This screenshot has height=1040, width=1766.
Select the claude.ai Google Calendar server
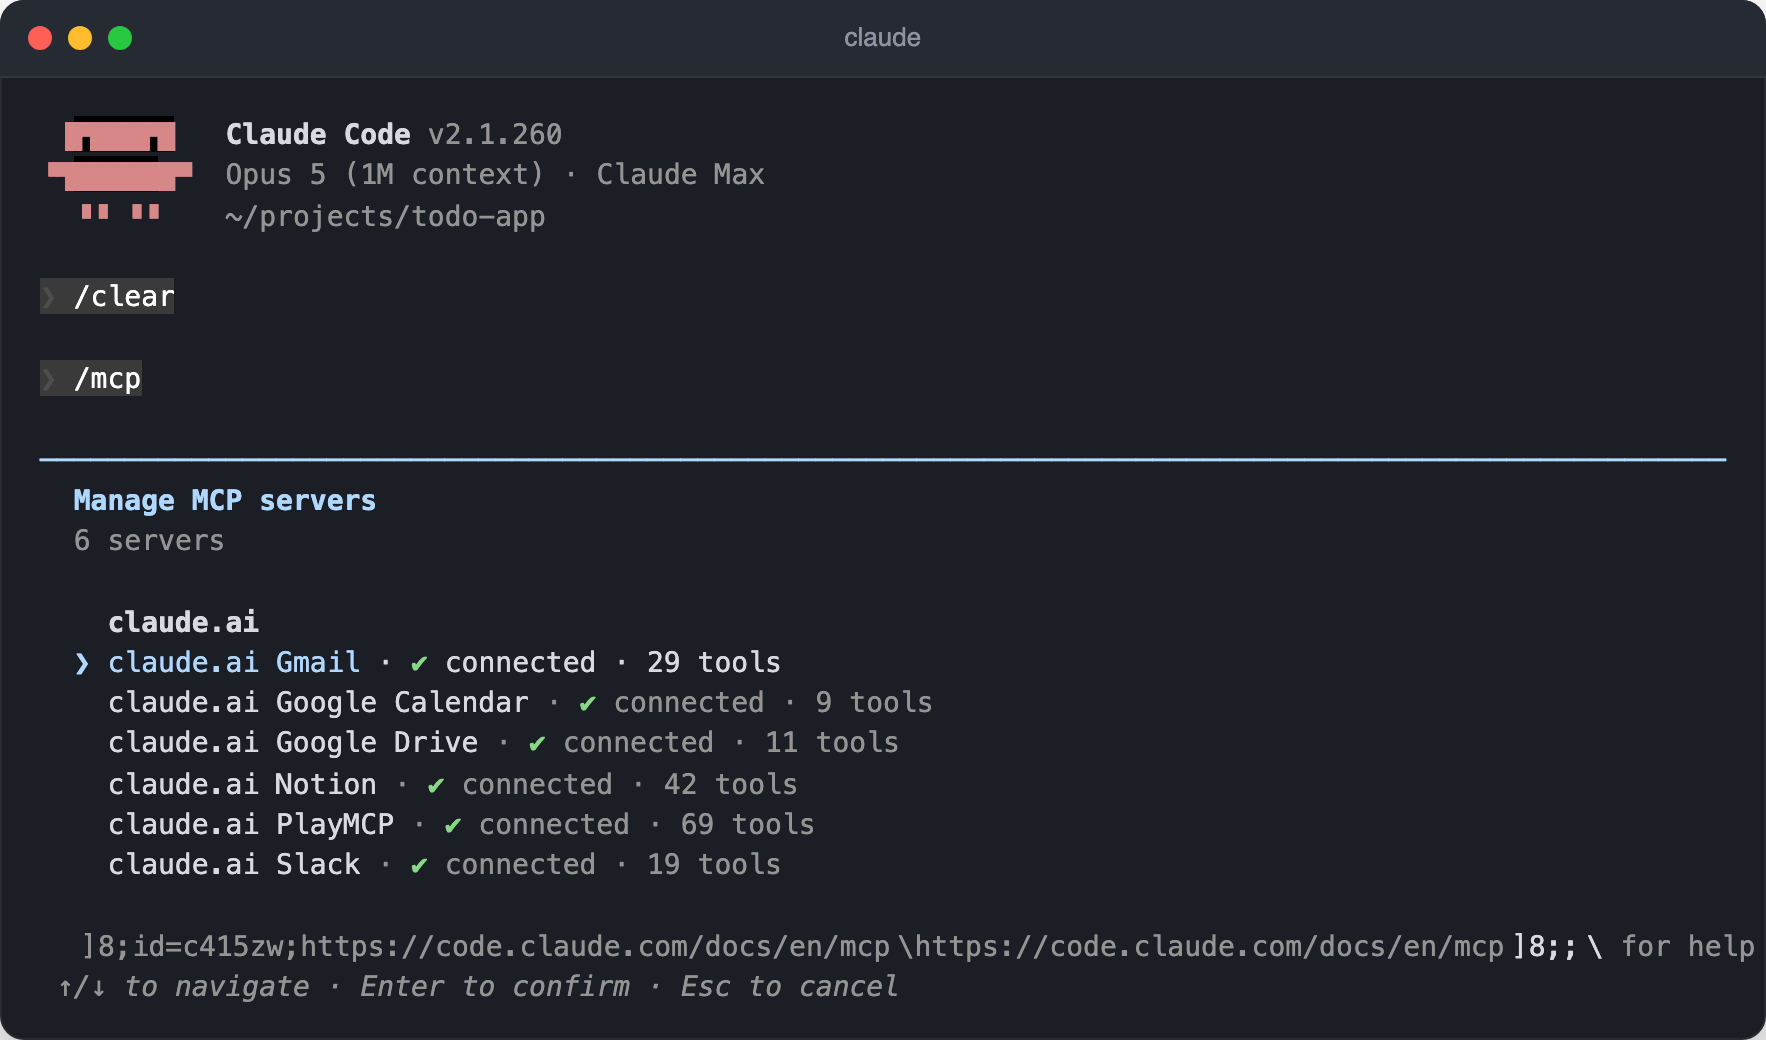[520, 703]
